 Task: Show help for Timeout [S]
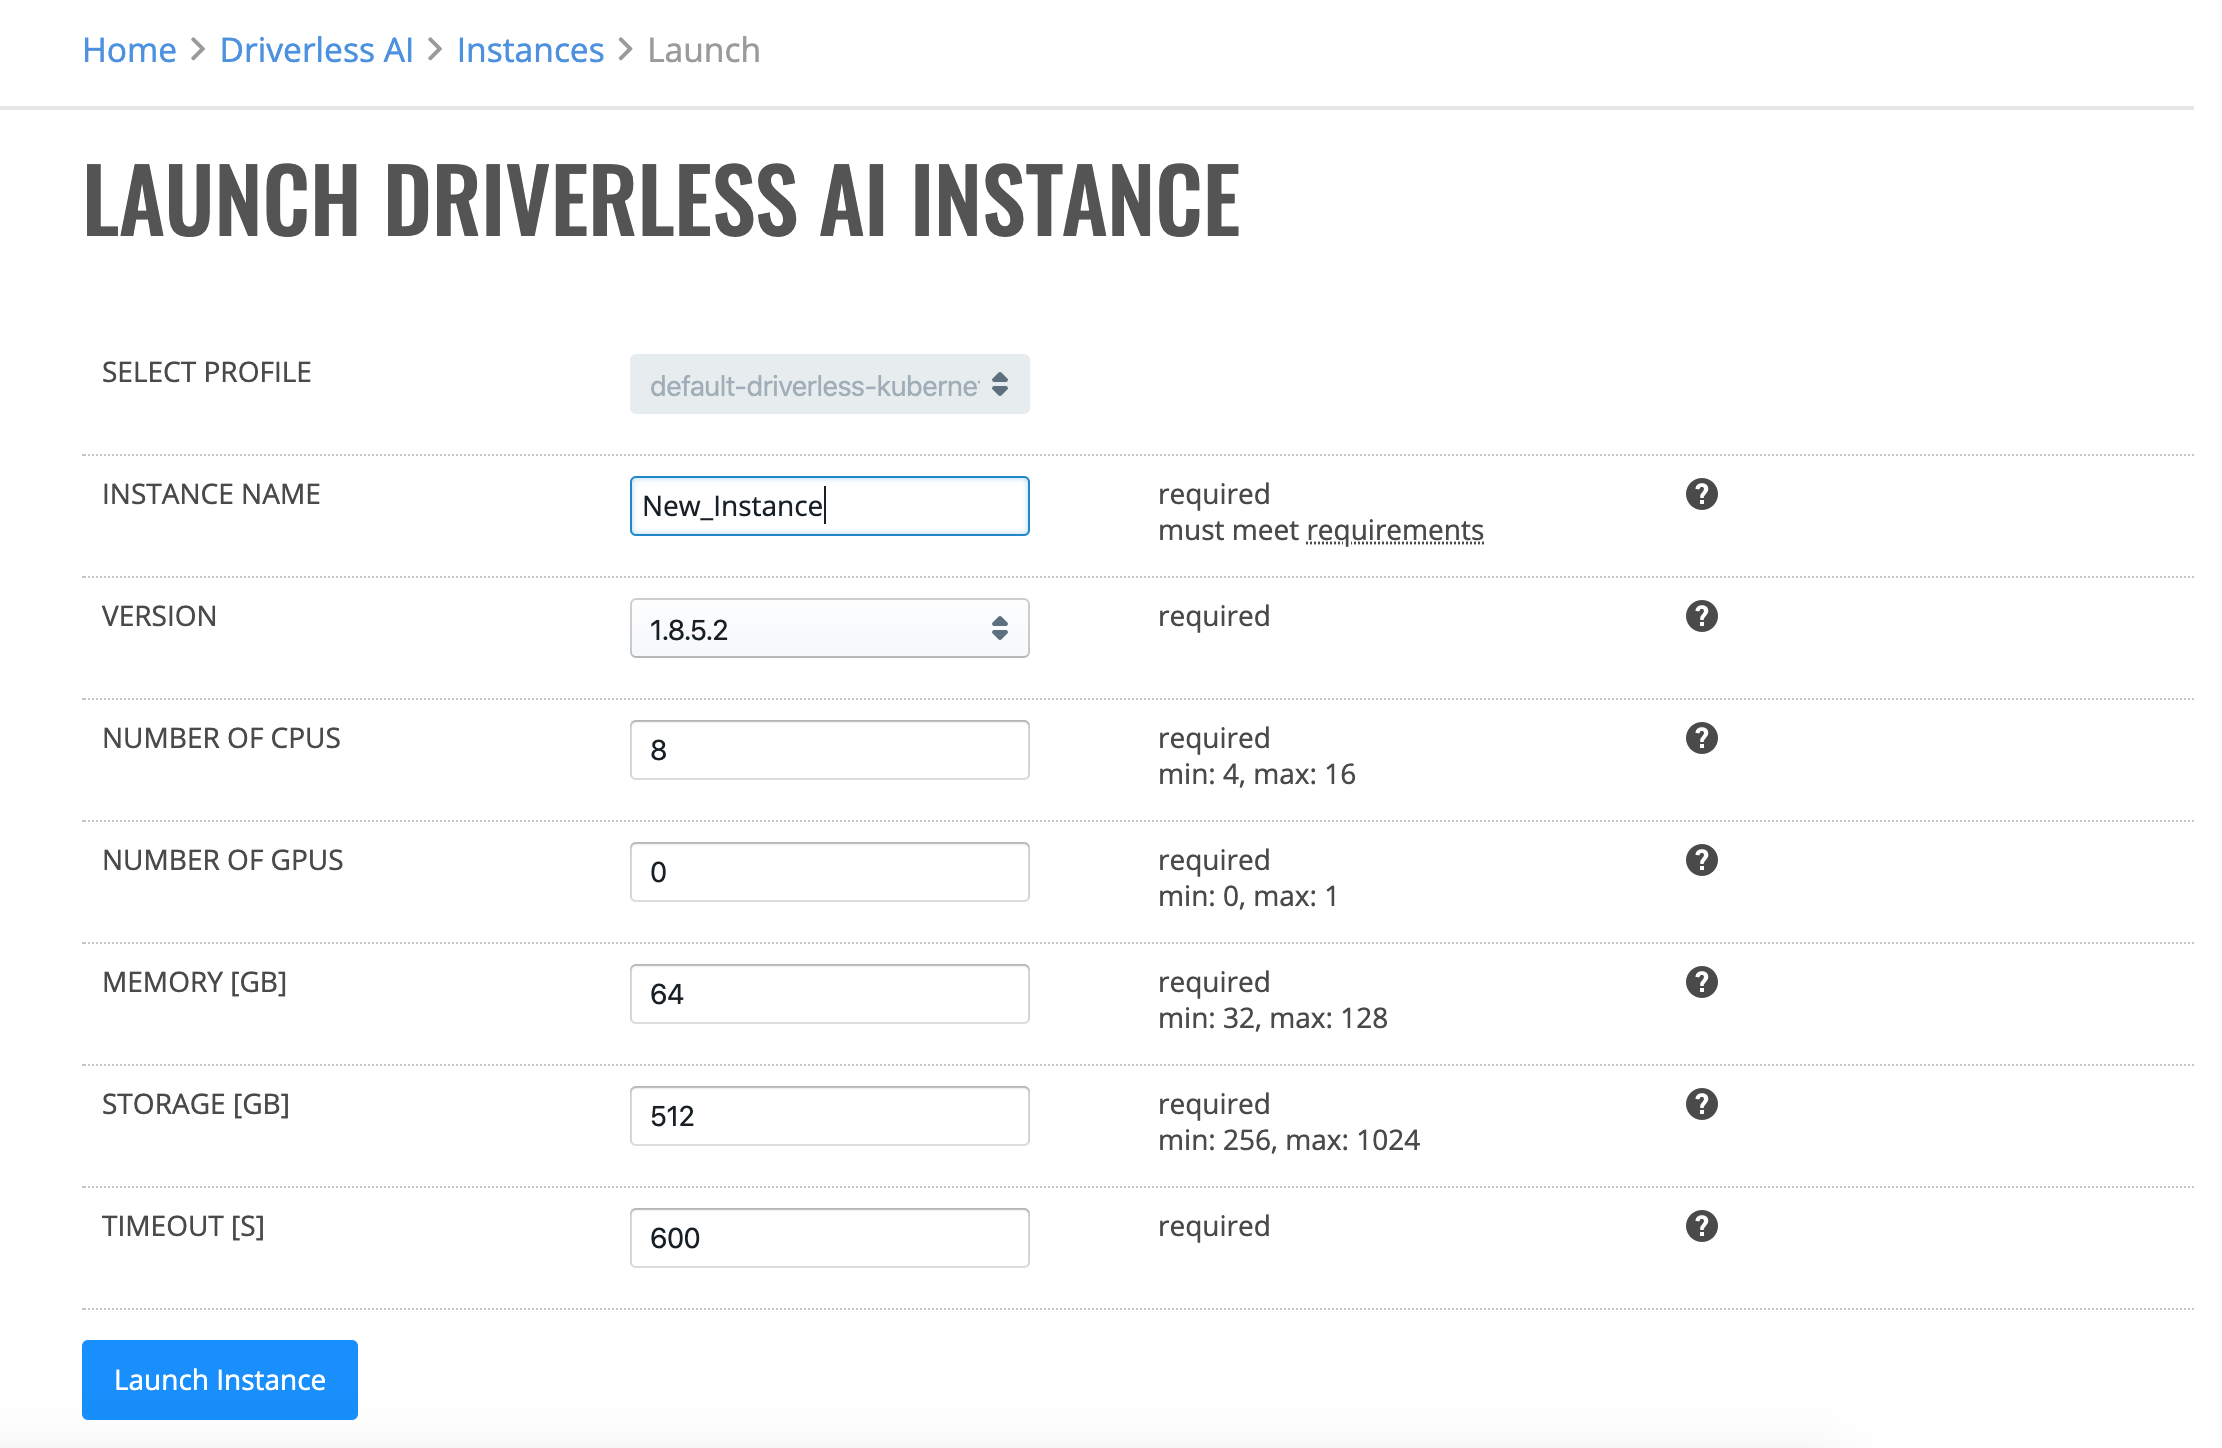click(1701, 1226)
